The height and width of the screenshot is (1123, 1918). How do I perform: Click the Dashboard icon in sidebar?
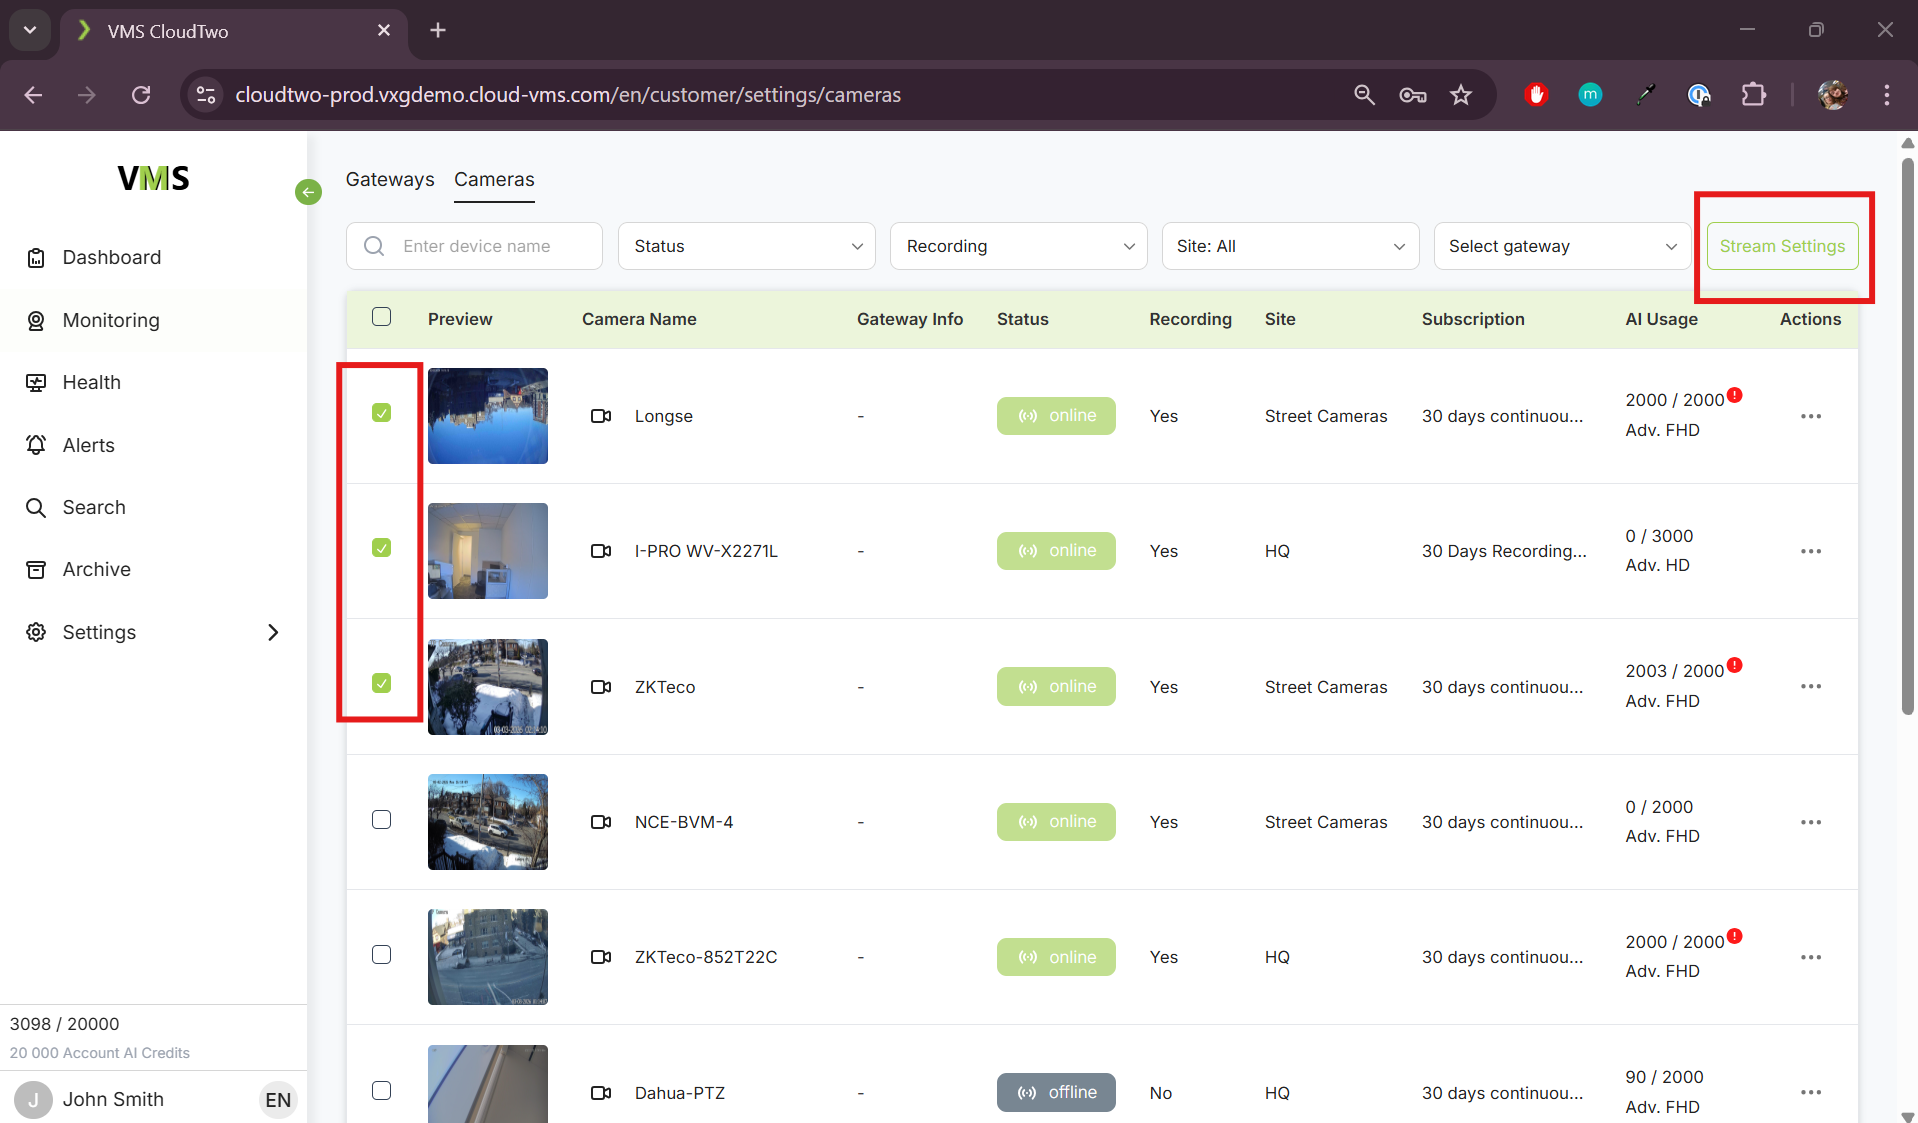[36, 258]
